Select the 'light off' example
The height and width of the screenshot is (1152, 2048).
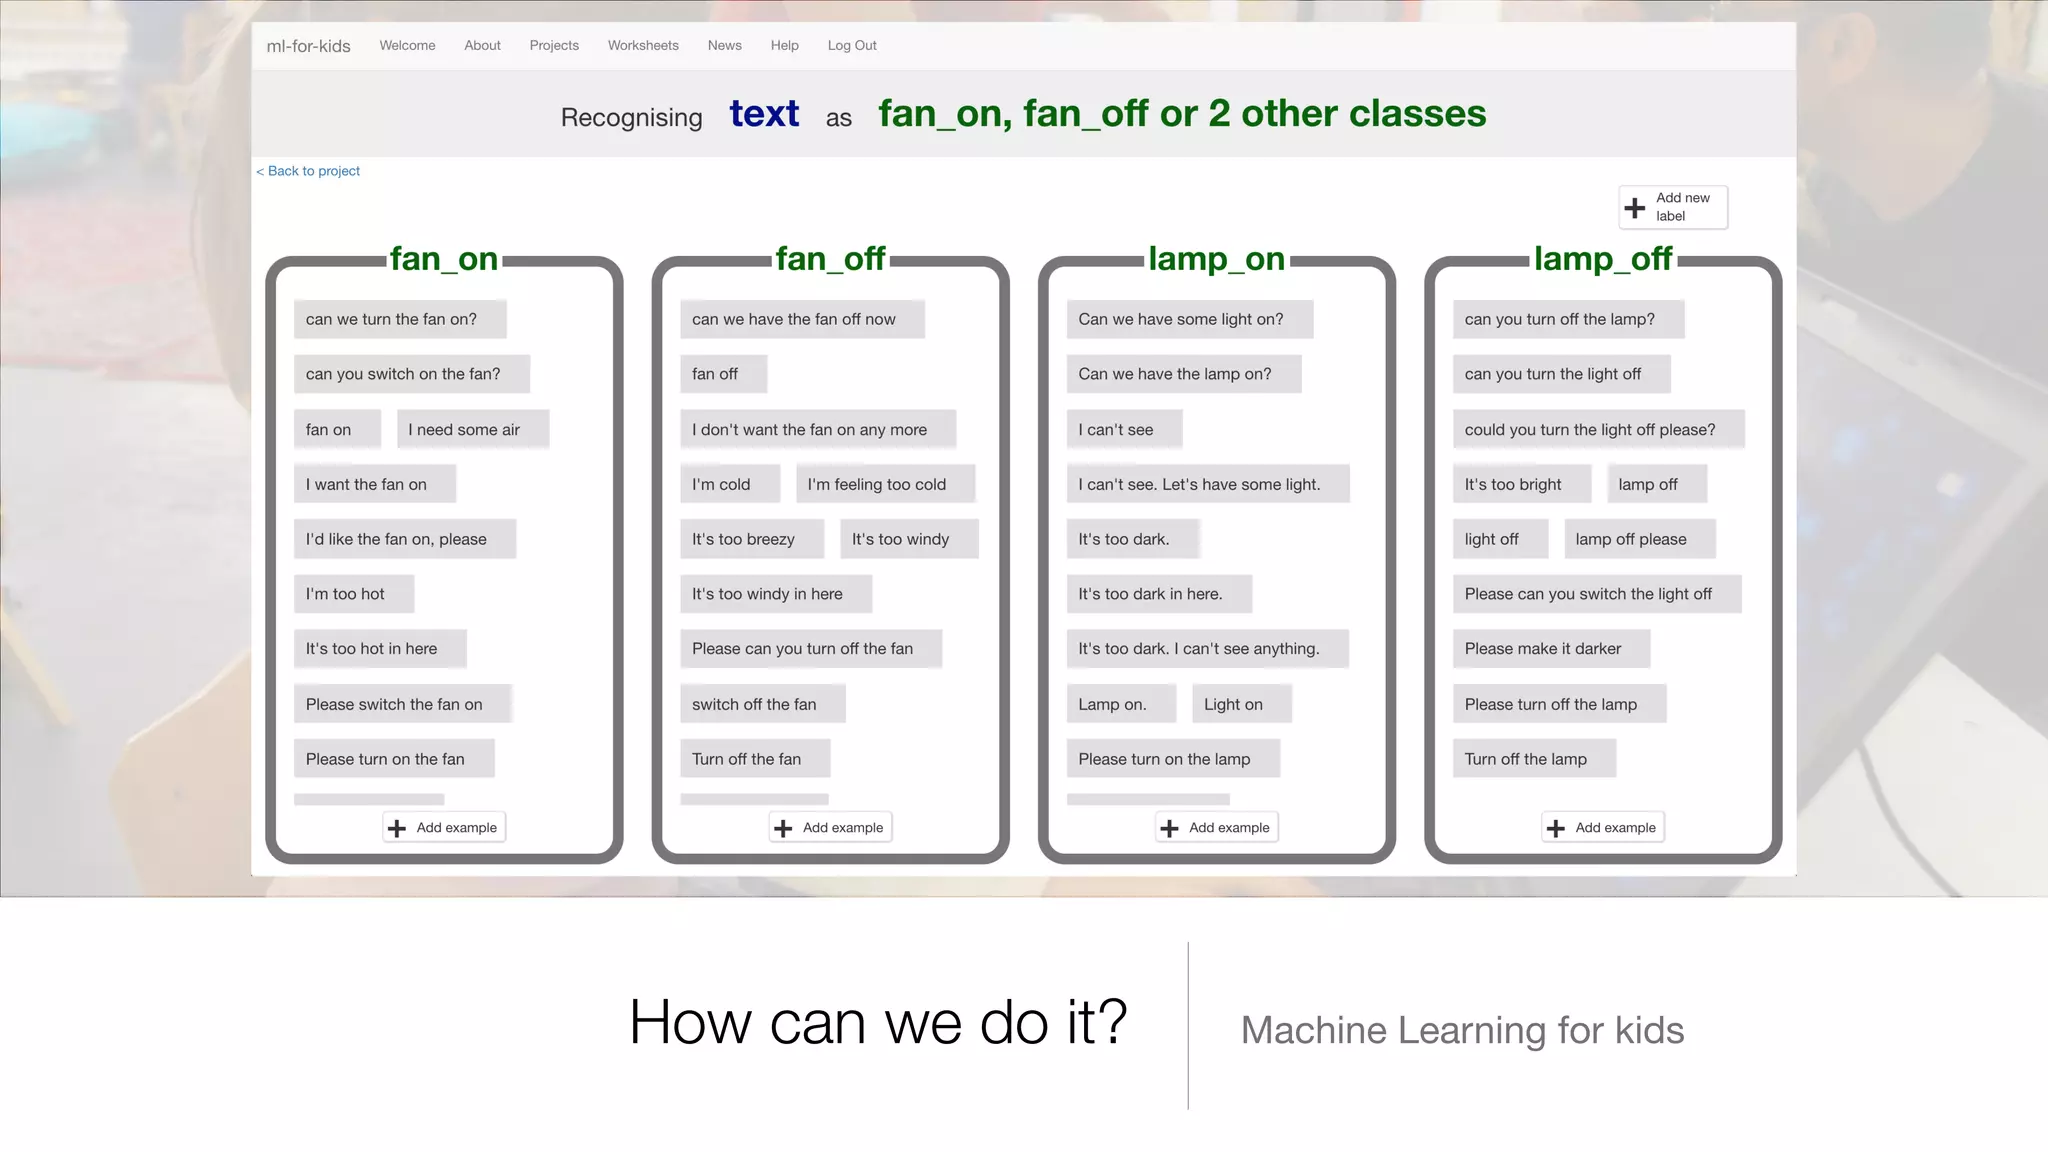click(x=1500, y=539)
